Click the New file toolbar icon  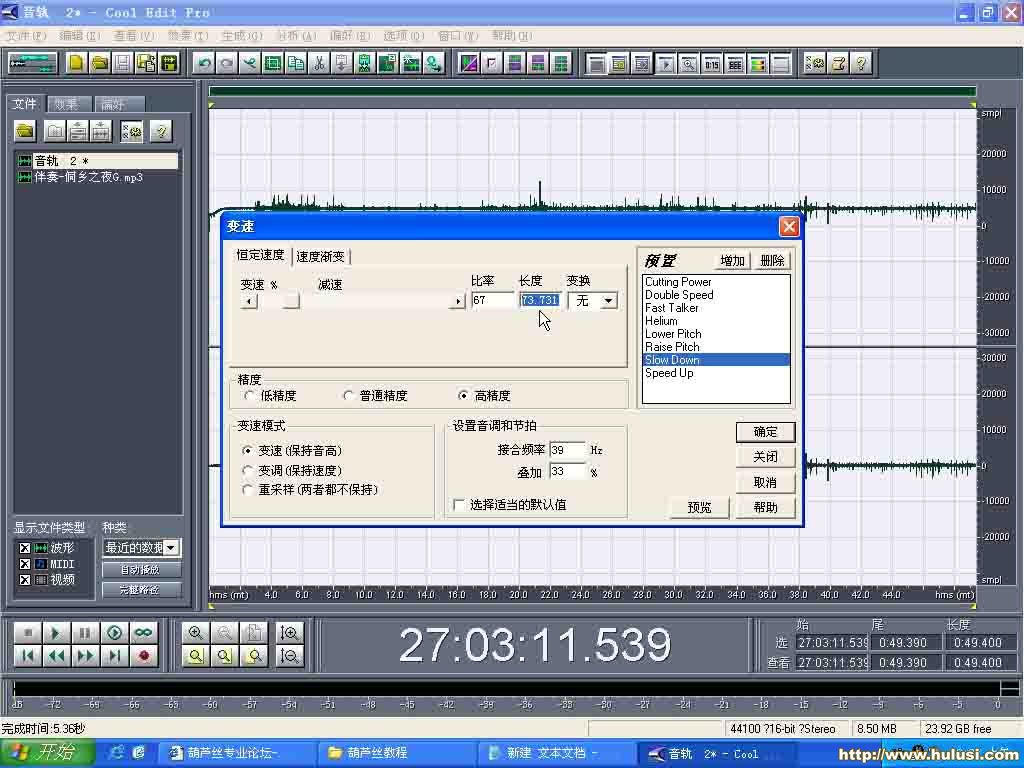pos(76,63)
